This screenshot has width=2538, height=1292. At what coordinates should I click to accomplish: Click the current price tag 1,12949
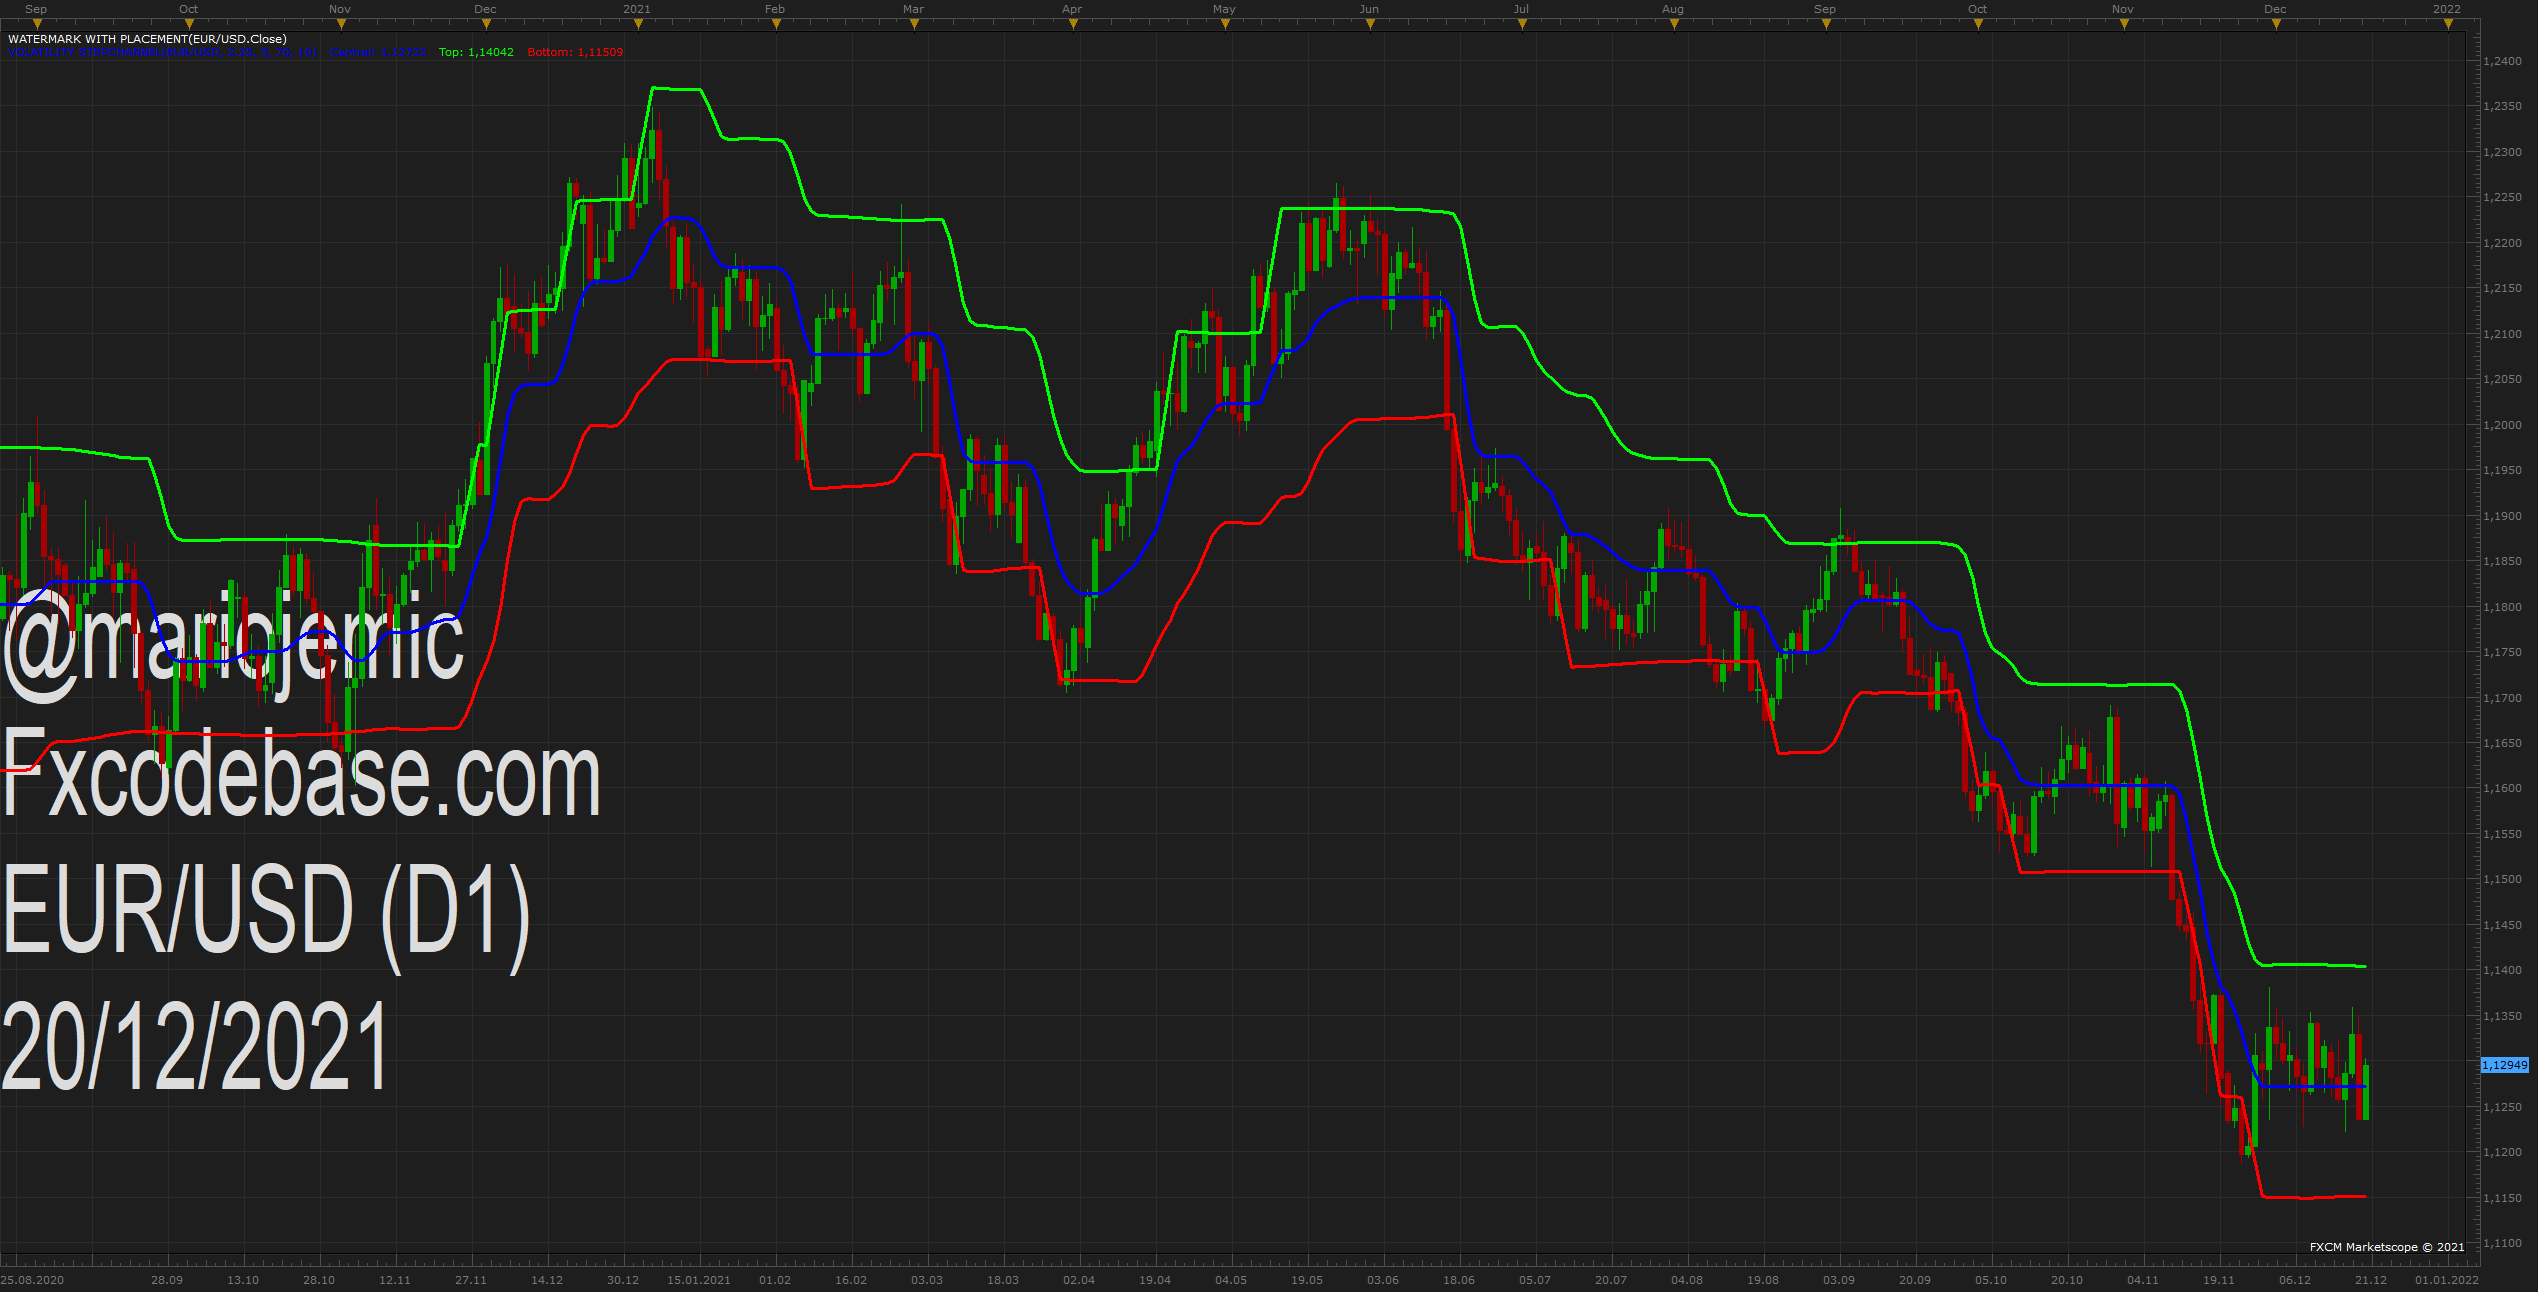[x=2505, y=1065]
